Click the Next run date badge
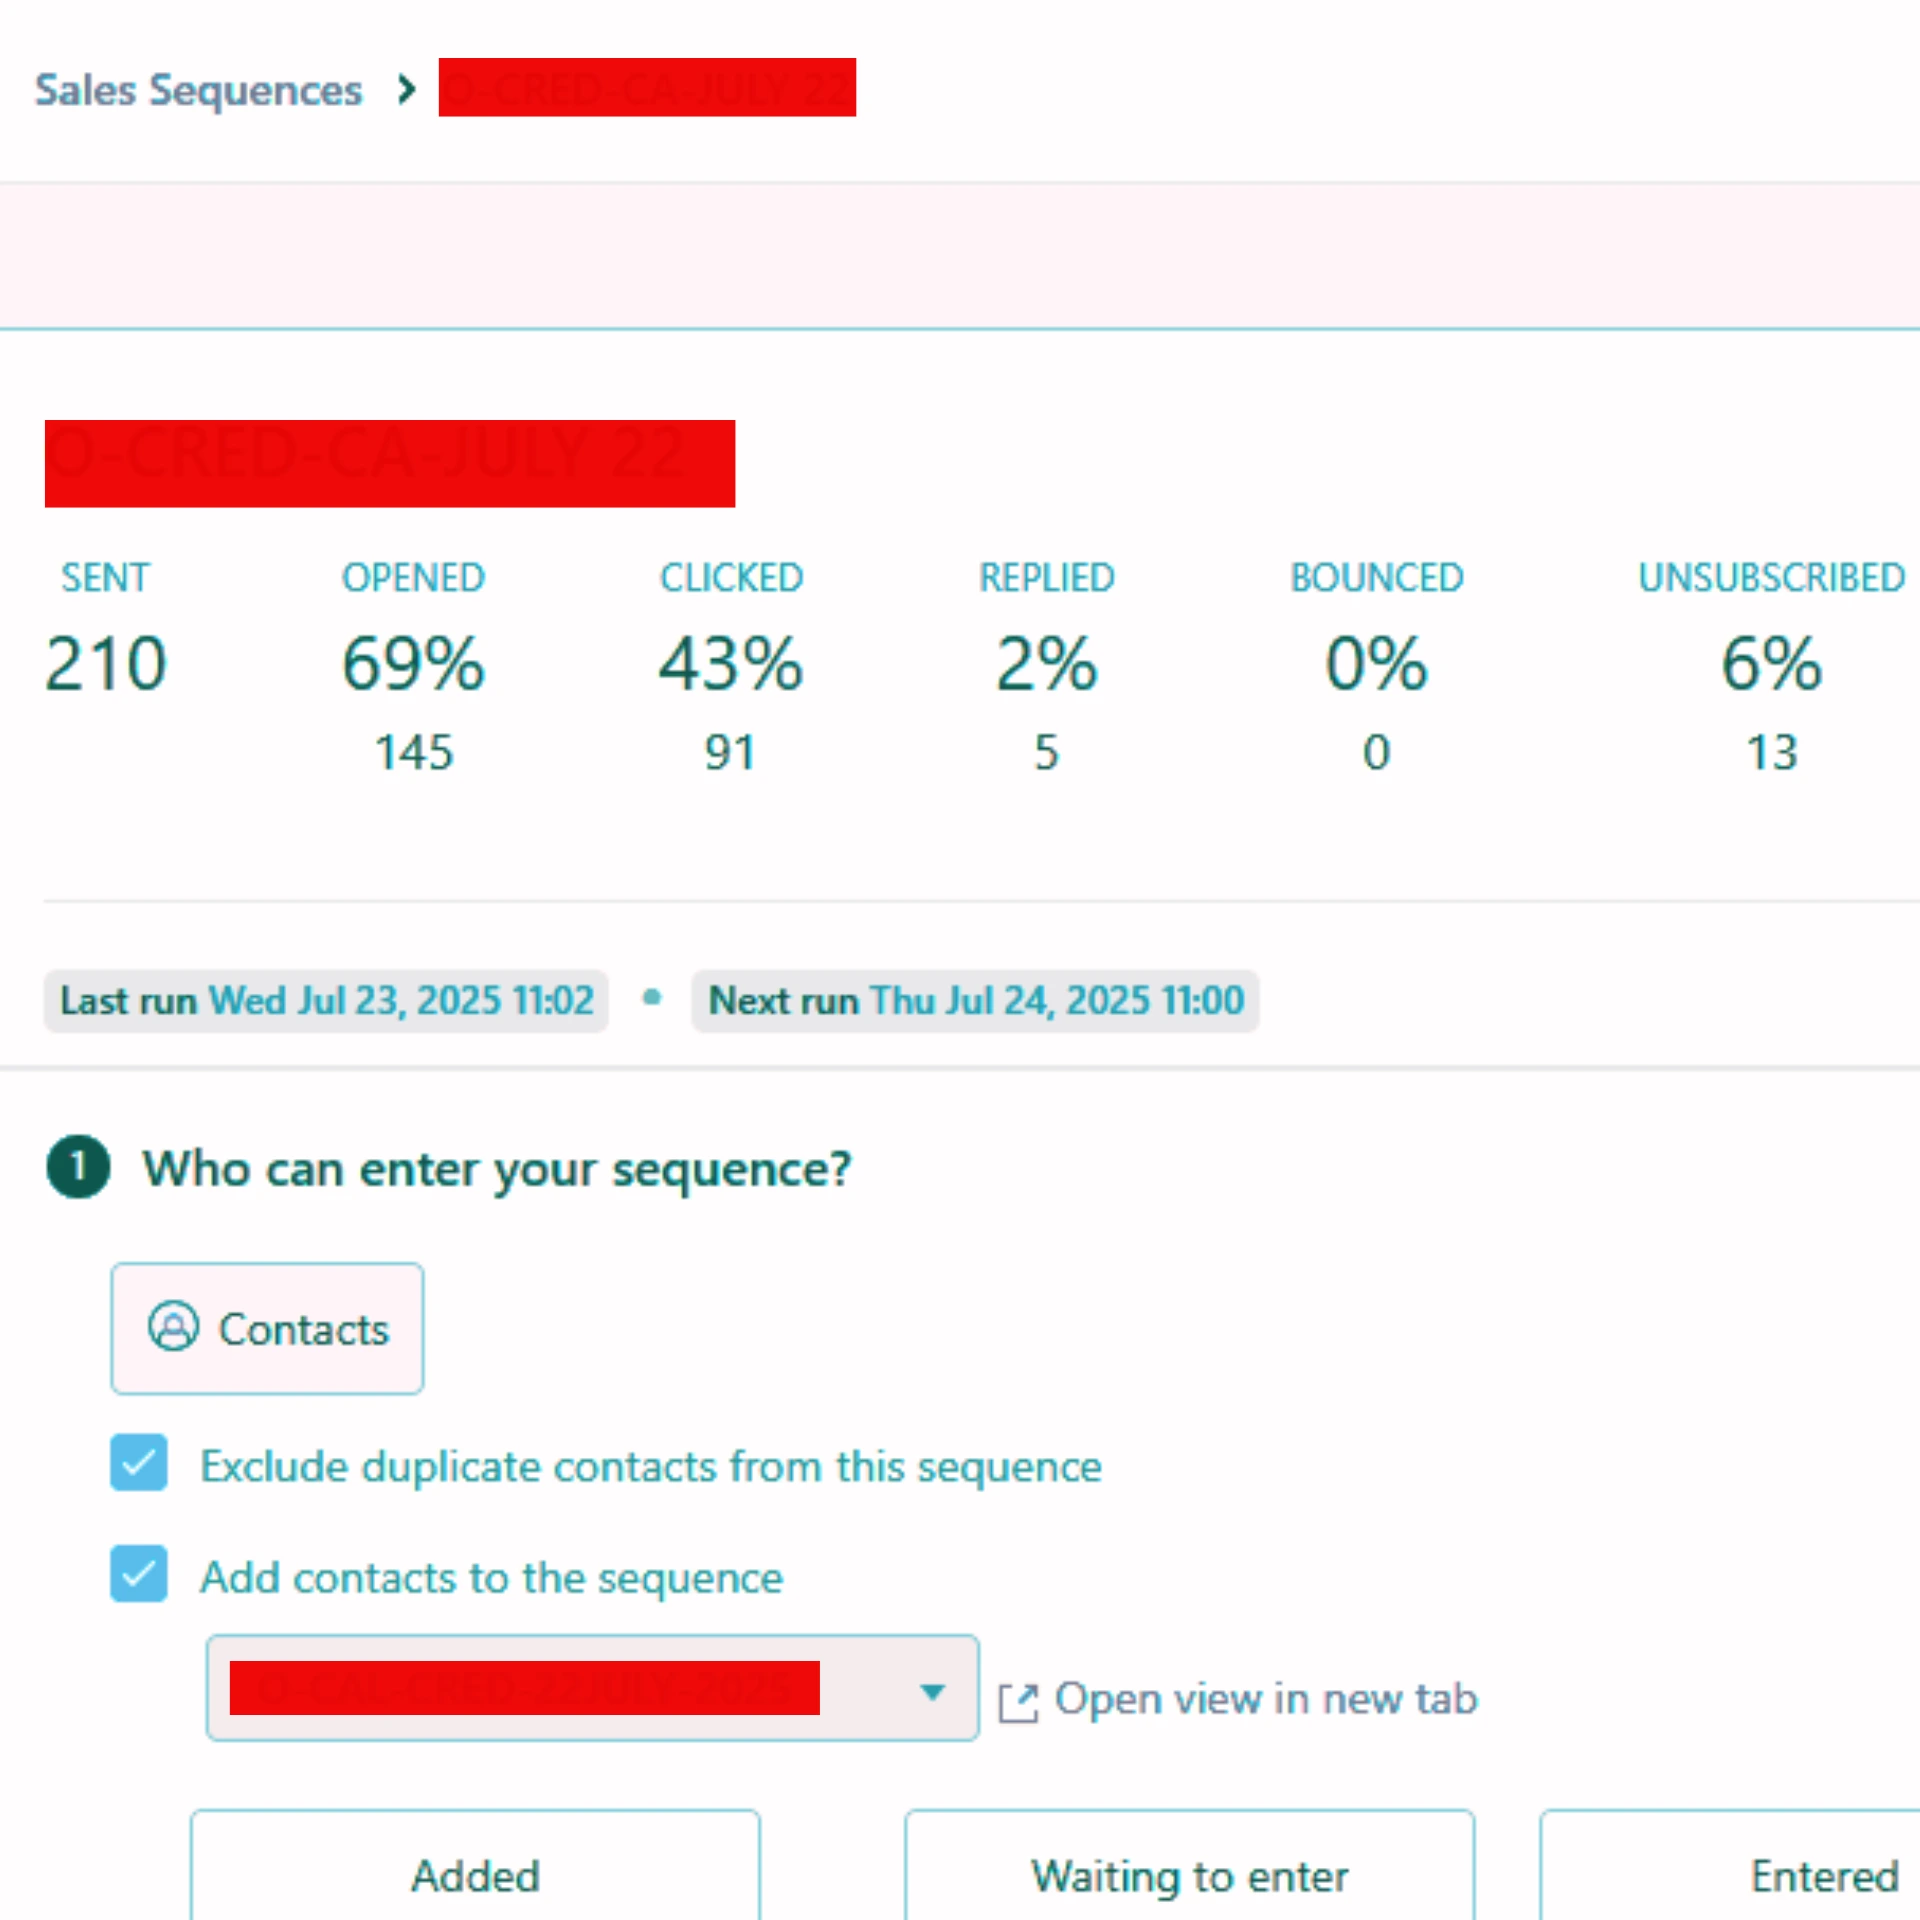This screenshot has width=1920, height=1920. (975, 1000)
